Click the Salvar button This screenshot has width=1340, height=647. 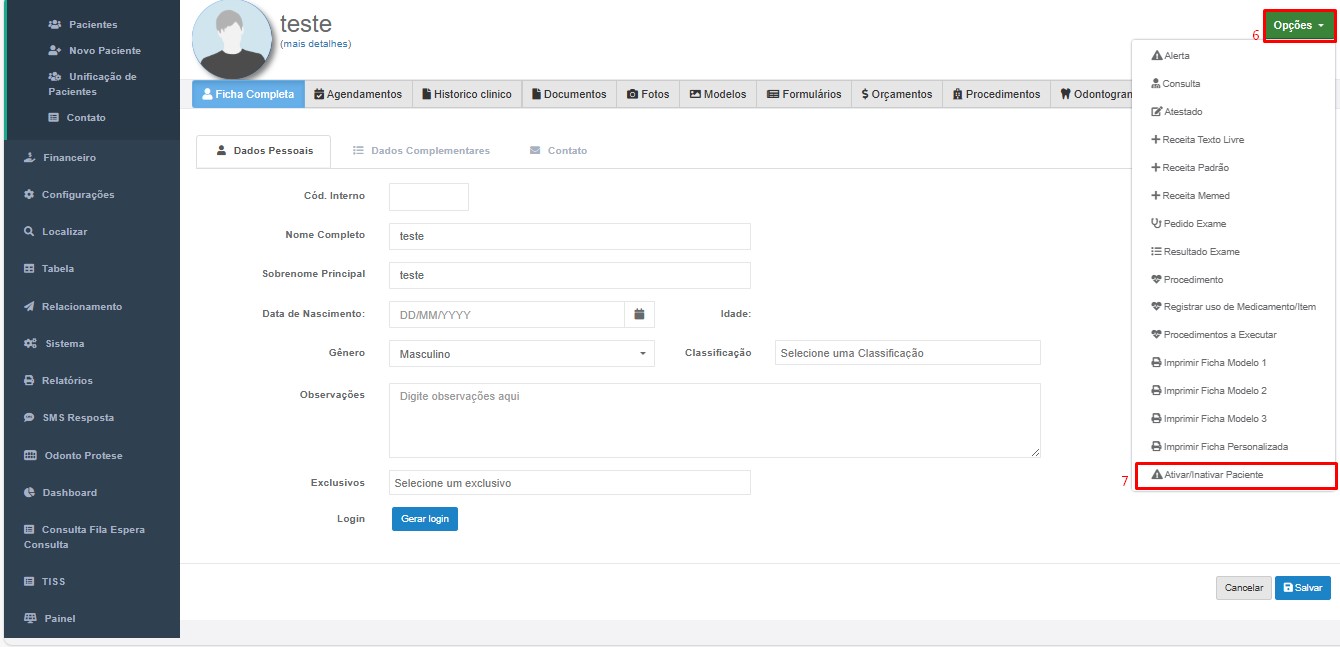(x=1302, y=588)
